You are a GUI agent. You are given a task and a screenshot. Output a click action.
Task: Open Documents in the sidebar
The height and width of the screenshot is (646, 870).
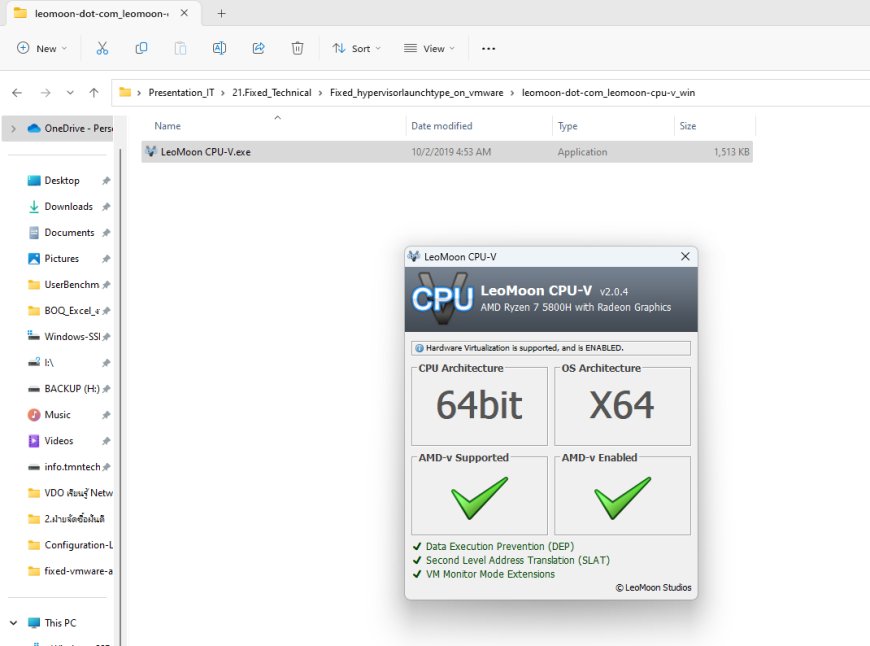click(x=69, y=233)
